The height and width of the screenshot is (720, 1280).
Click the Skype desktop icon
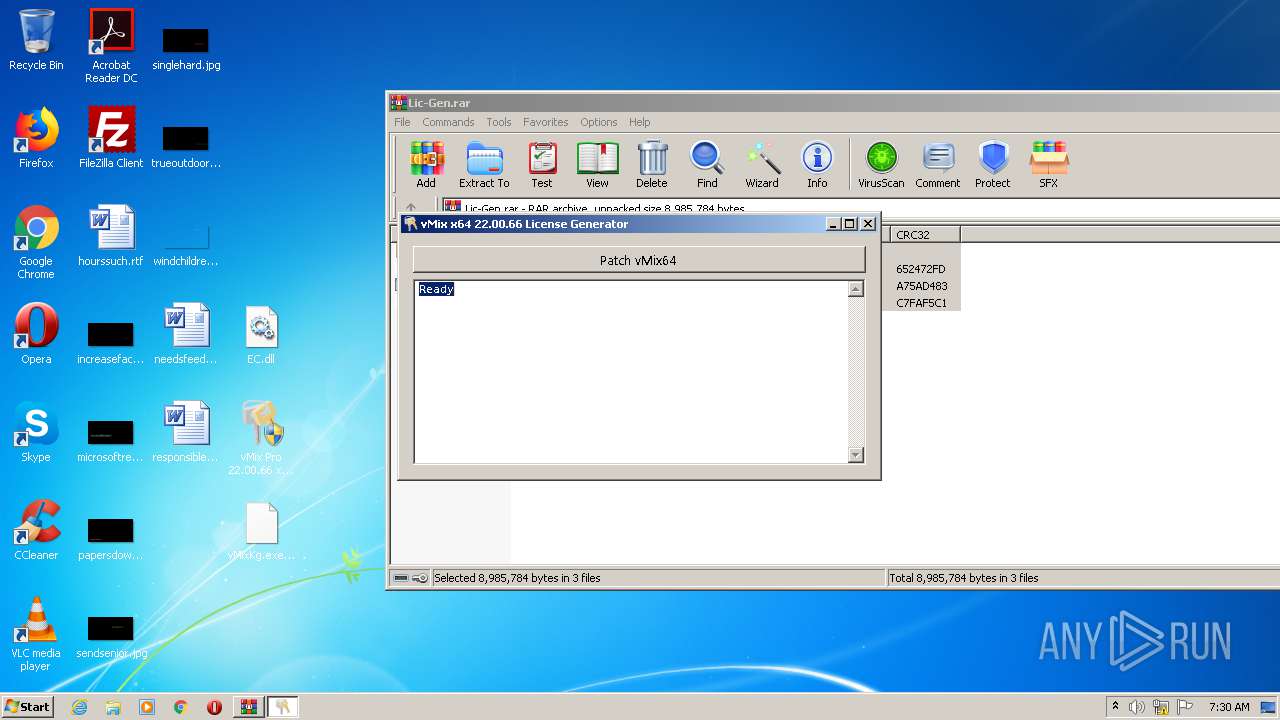coord(36,432)
